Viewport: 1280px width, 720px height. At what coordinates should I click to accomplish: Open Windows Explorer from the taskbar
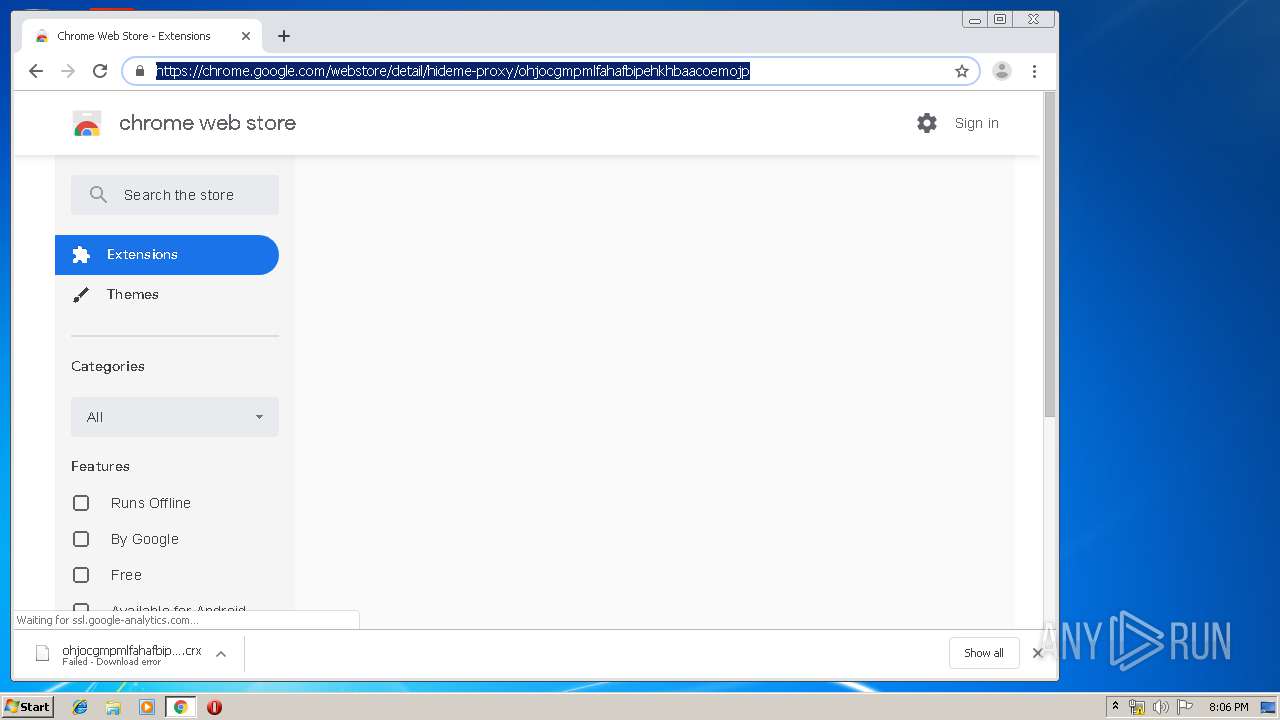pos(113,707)
